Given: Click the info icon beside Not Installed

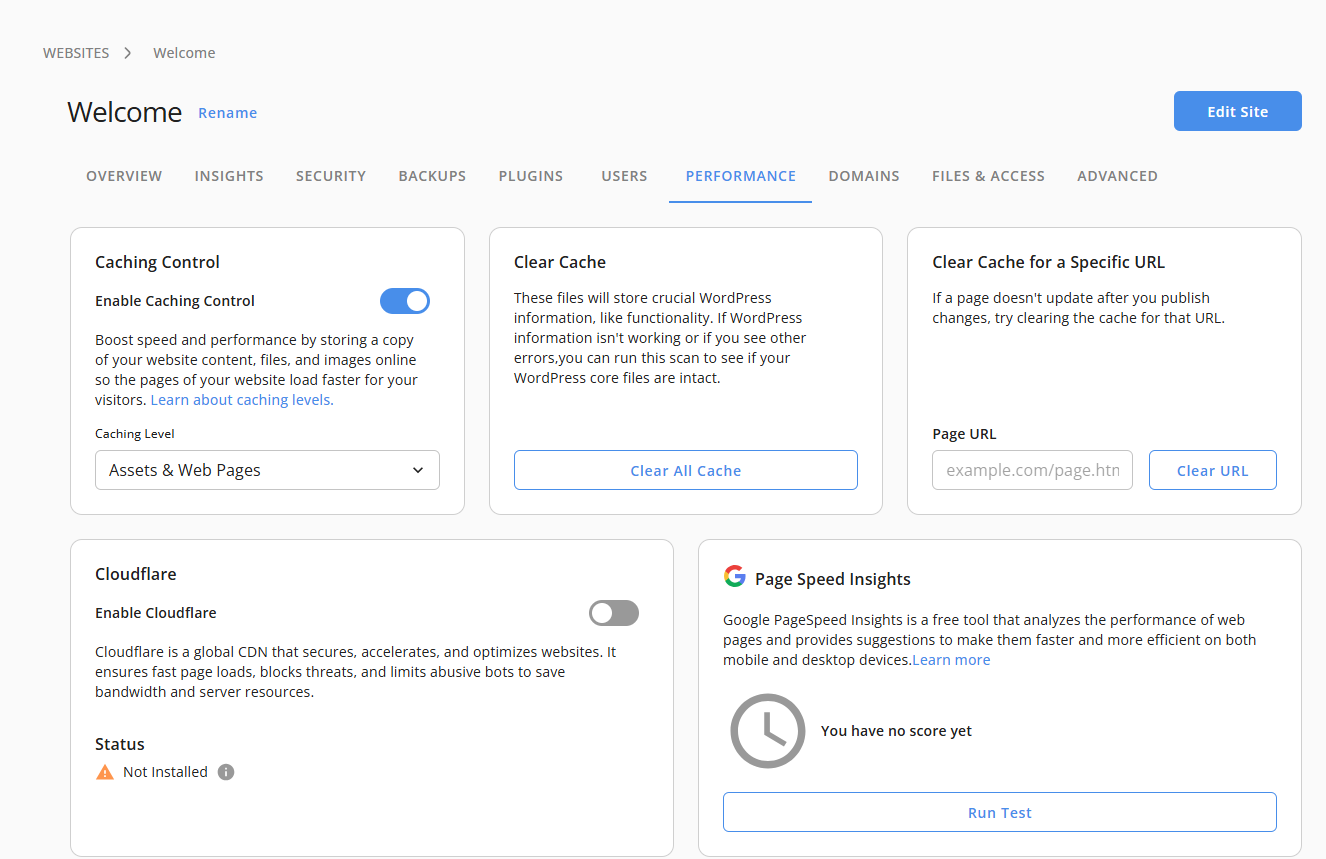Looking at the screenshot, I should (226, 772).
